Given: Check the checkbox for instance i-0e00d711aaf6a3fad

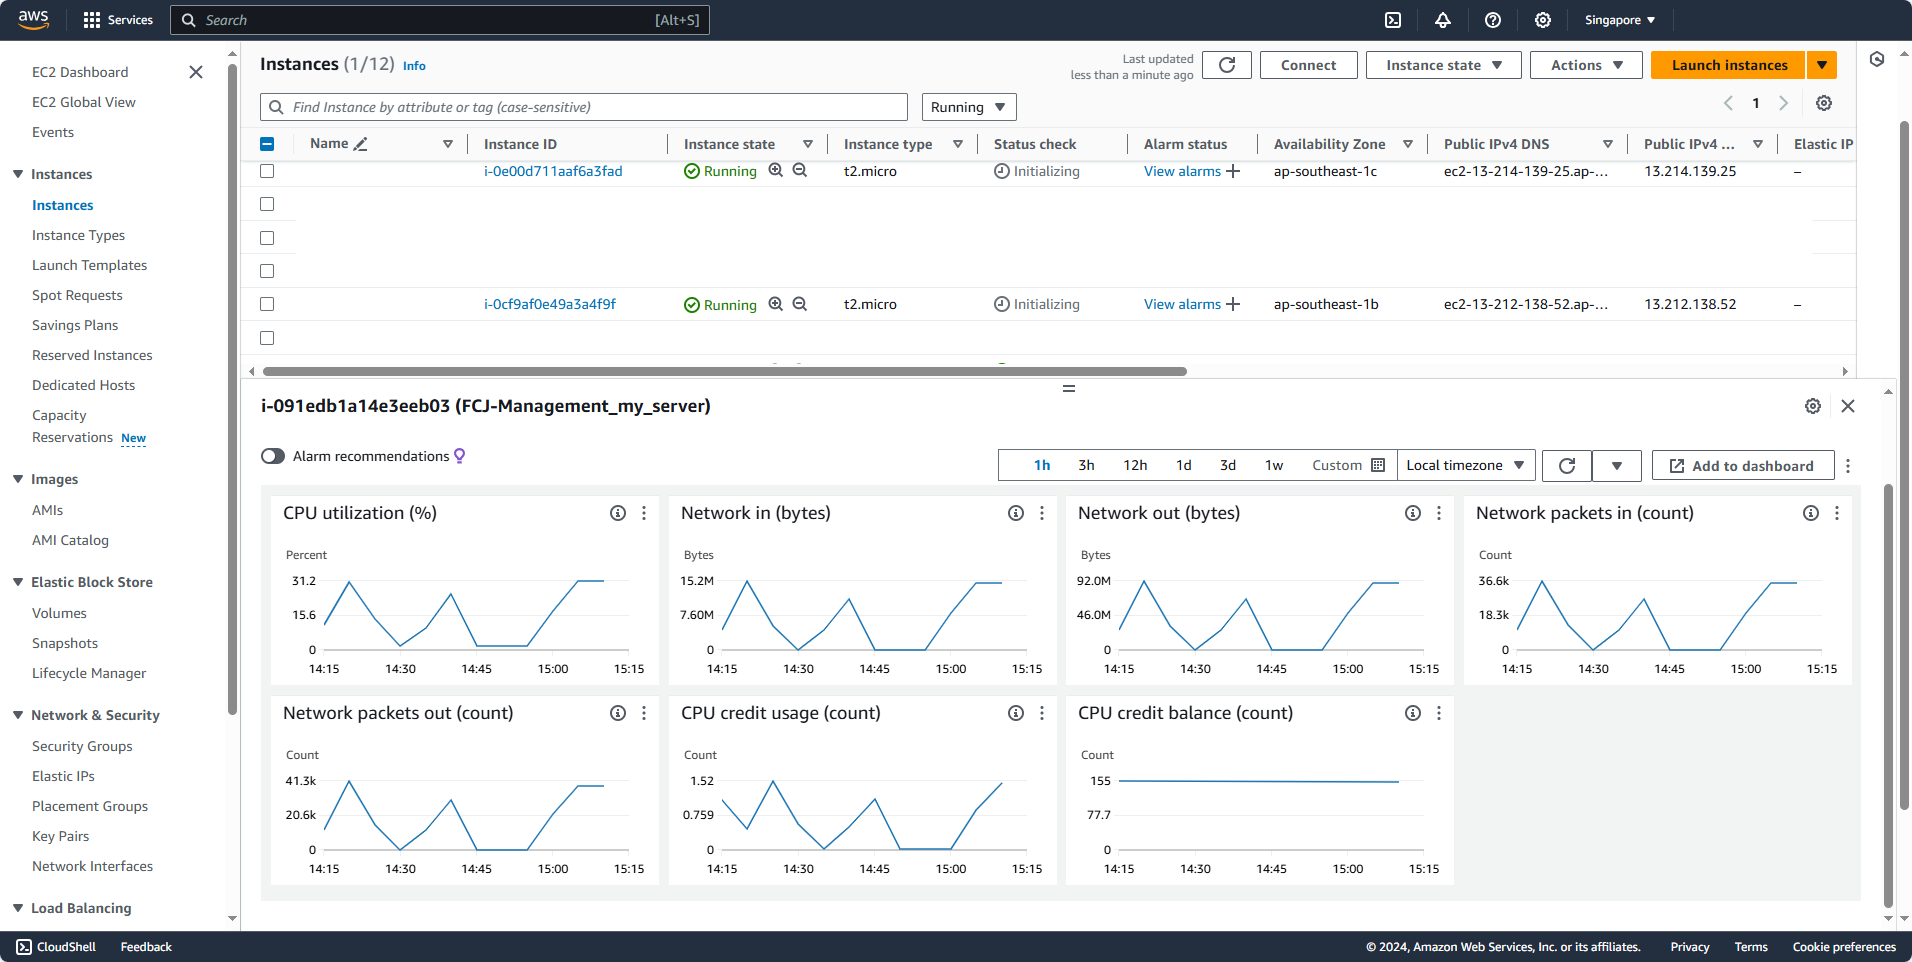Looking at the screenshot, I should pos(267,171).
